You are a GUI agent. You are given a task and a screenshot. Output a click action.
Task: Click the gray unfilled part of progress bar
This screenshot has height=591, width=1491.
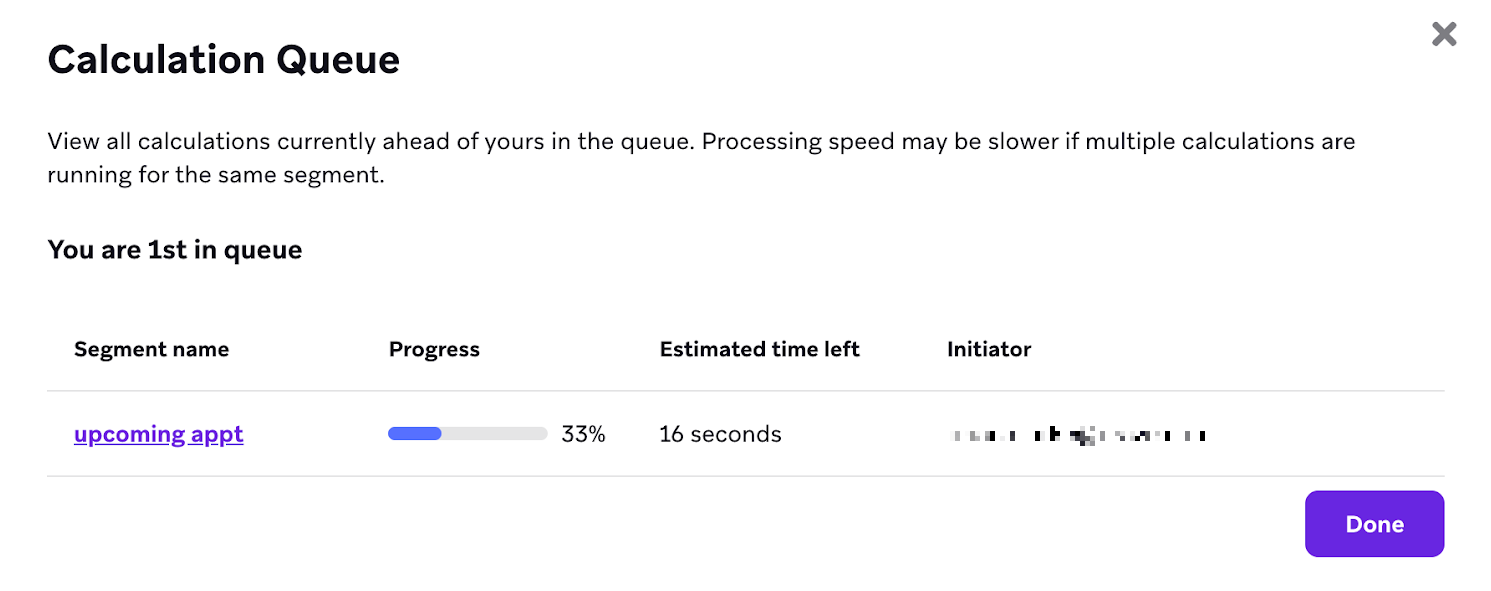(495, 434)
